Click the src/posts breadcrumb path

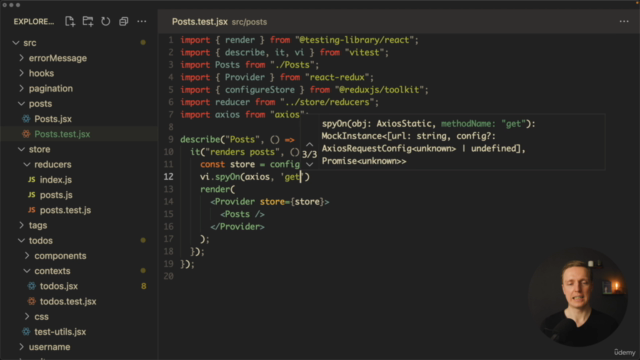tap(249, 22)
